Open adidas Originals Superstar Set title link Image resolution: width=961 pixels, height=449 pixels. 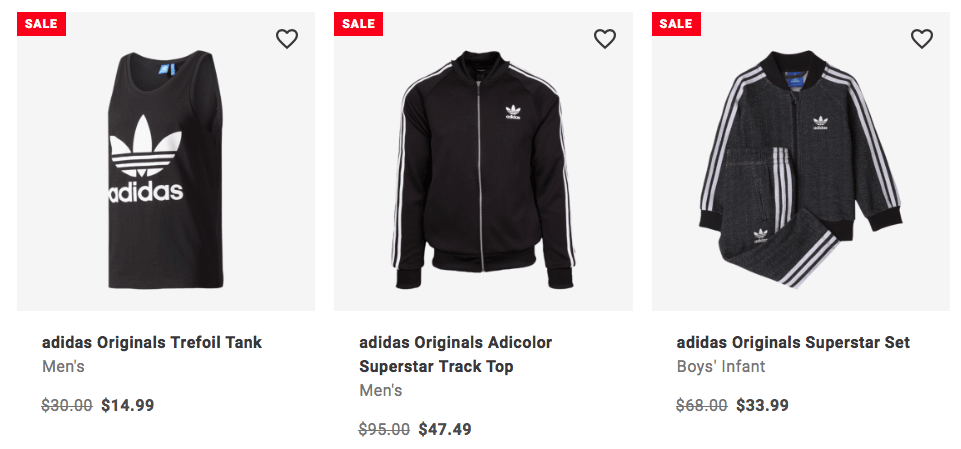pyautogui.click(x=793, y=342)
